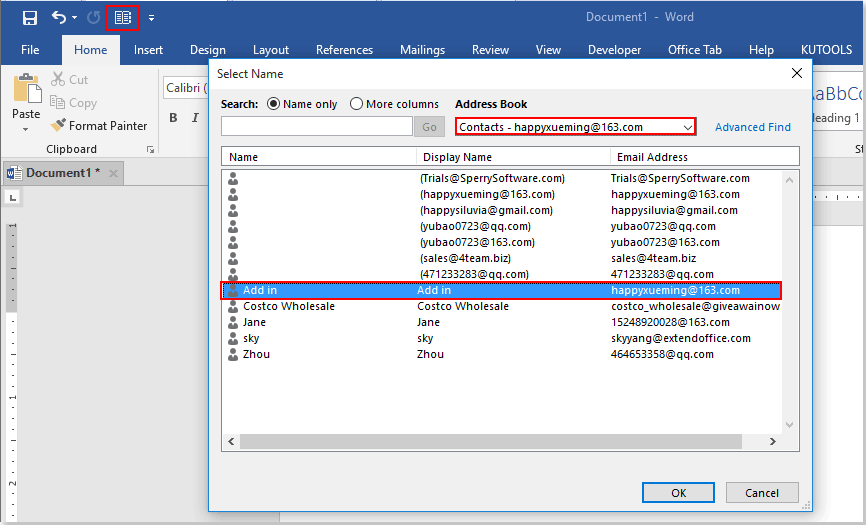Click the Undo arrow icon
The image size is (866, 525).
(x=59, y=18)
